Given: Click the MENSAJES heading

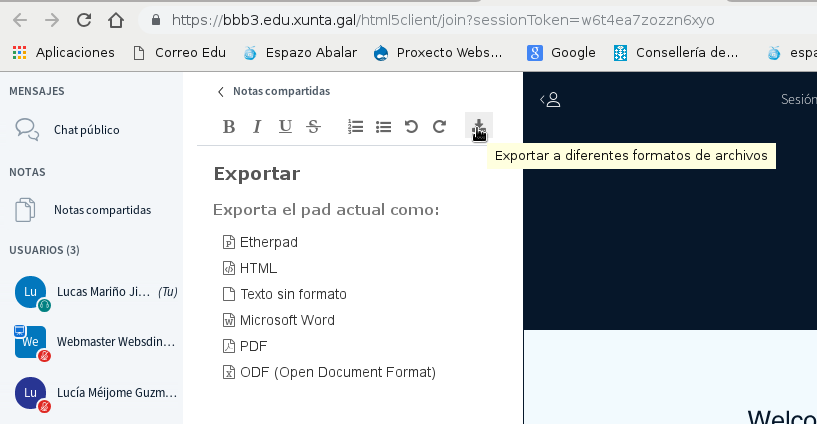Looking at the screenshot, I should coord(36,91).
